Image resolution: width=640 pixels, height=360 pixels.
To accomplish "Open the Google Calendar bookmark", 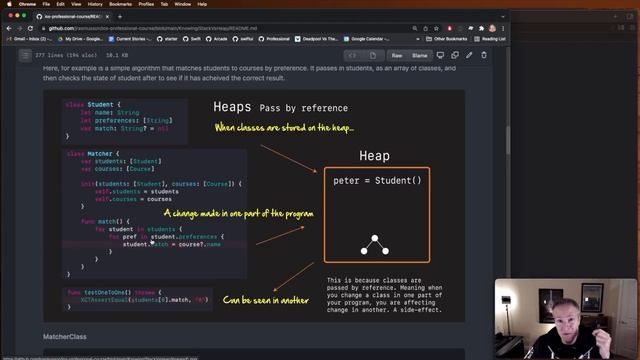I will [367, 39].
